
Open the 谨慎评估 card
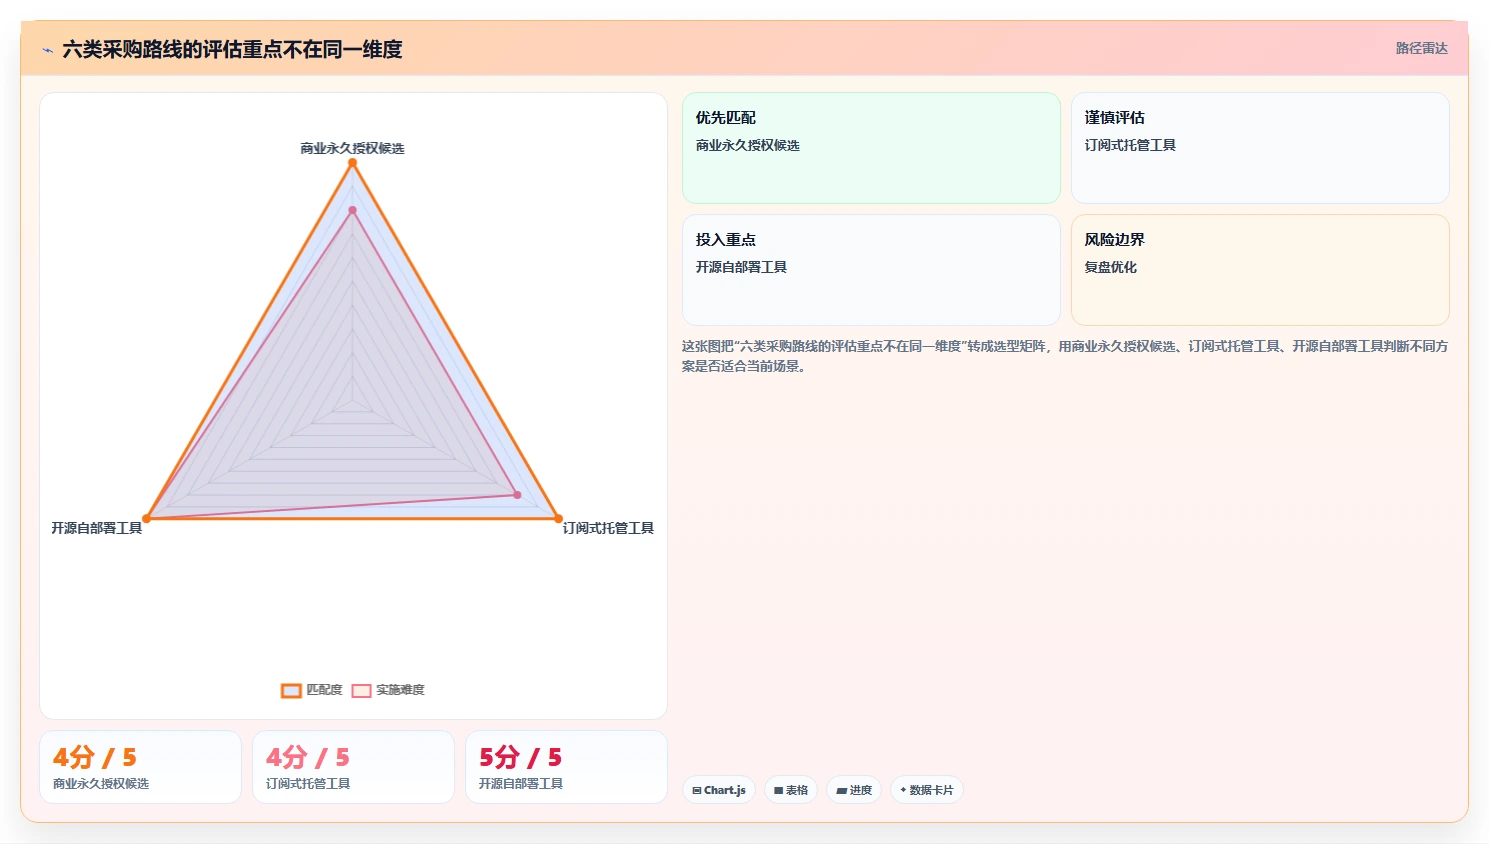[x=1260, y=148]
